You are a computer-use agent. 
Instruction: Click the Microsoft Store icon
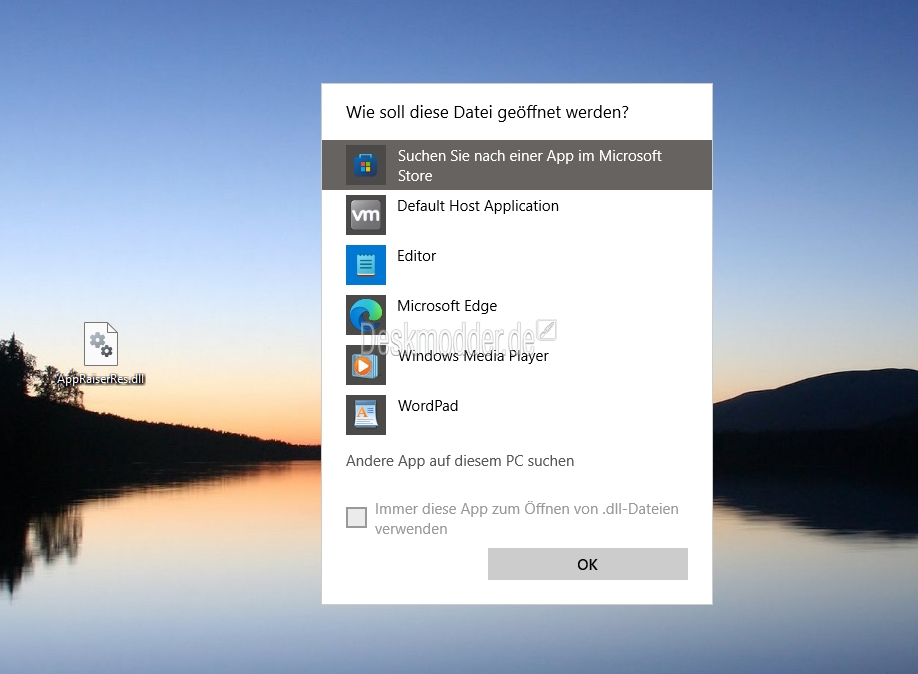(x=366, y=165)
